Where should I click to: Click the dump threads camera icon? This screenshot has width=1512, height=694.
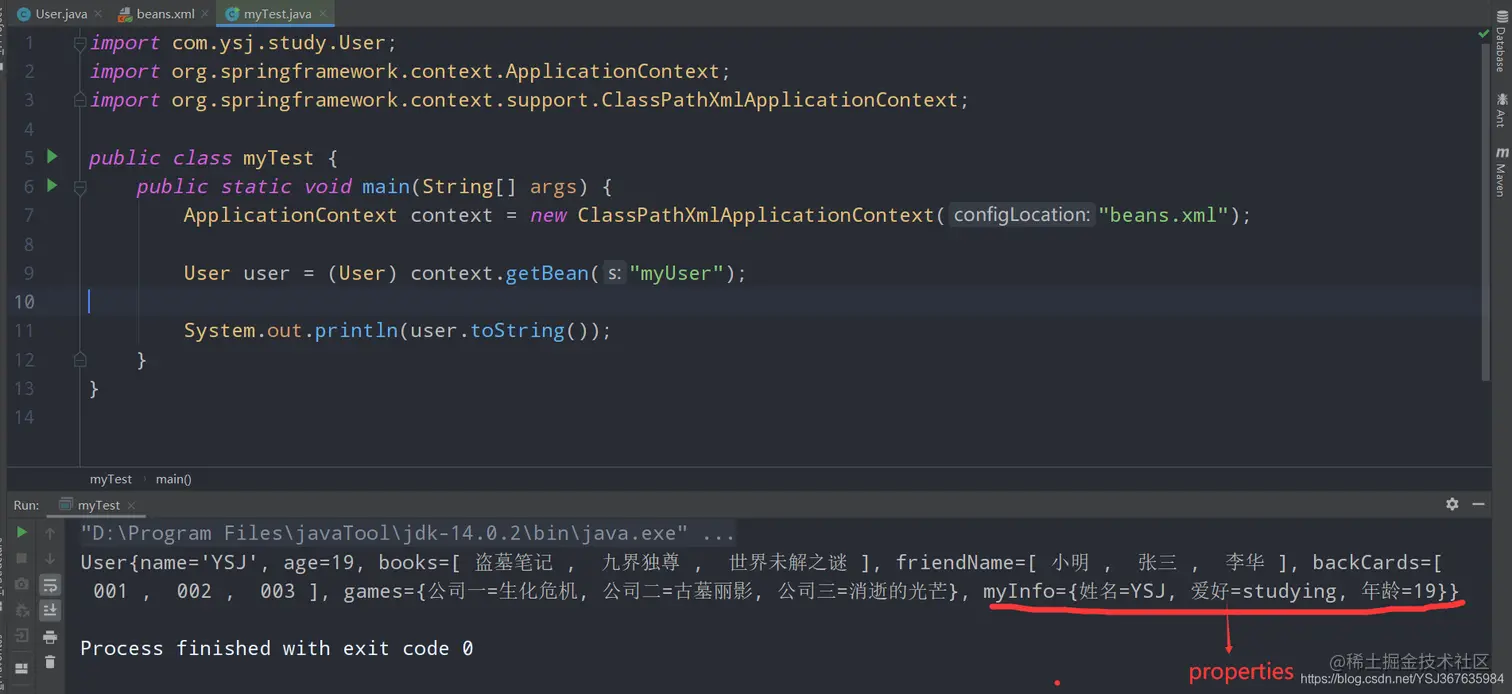(22, 584)
